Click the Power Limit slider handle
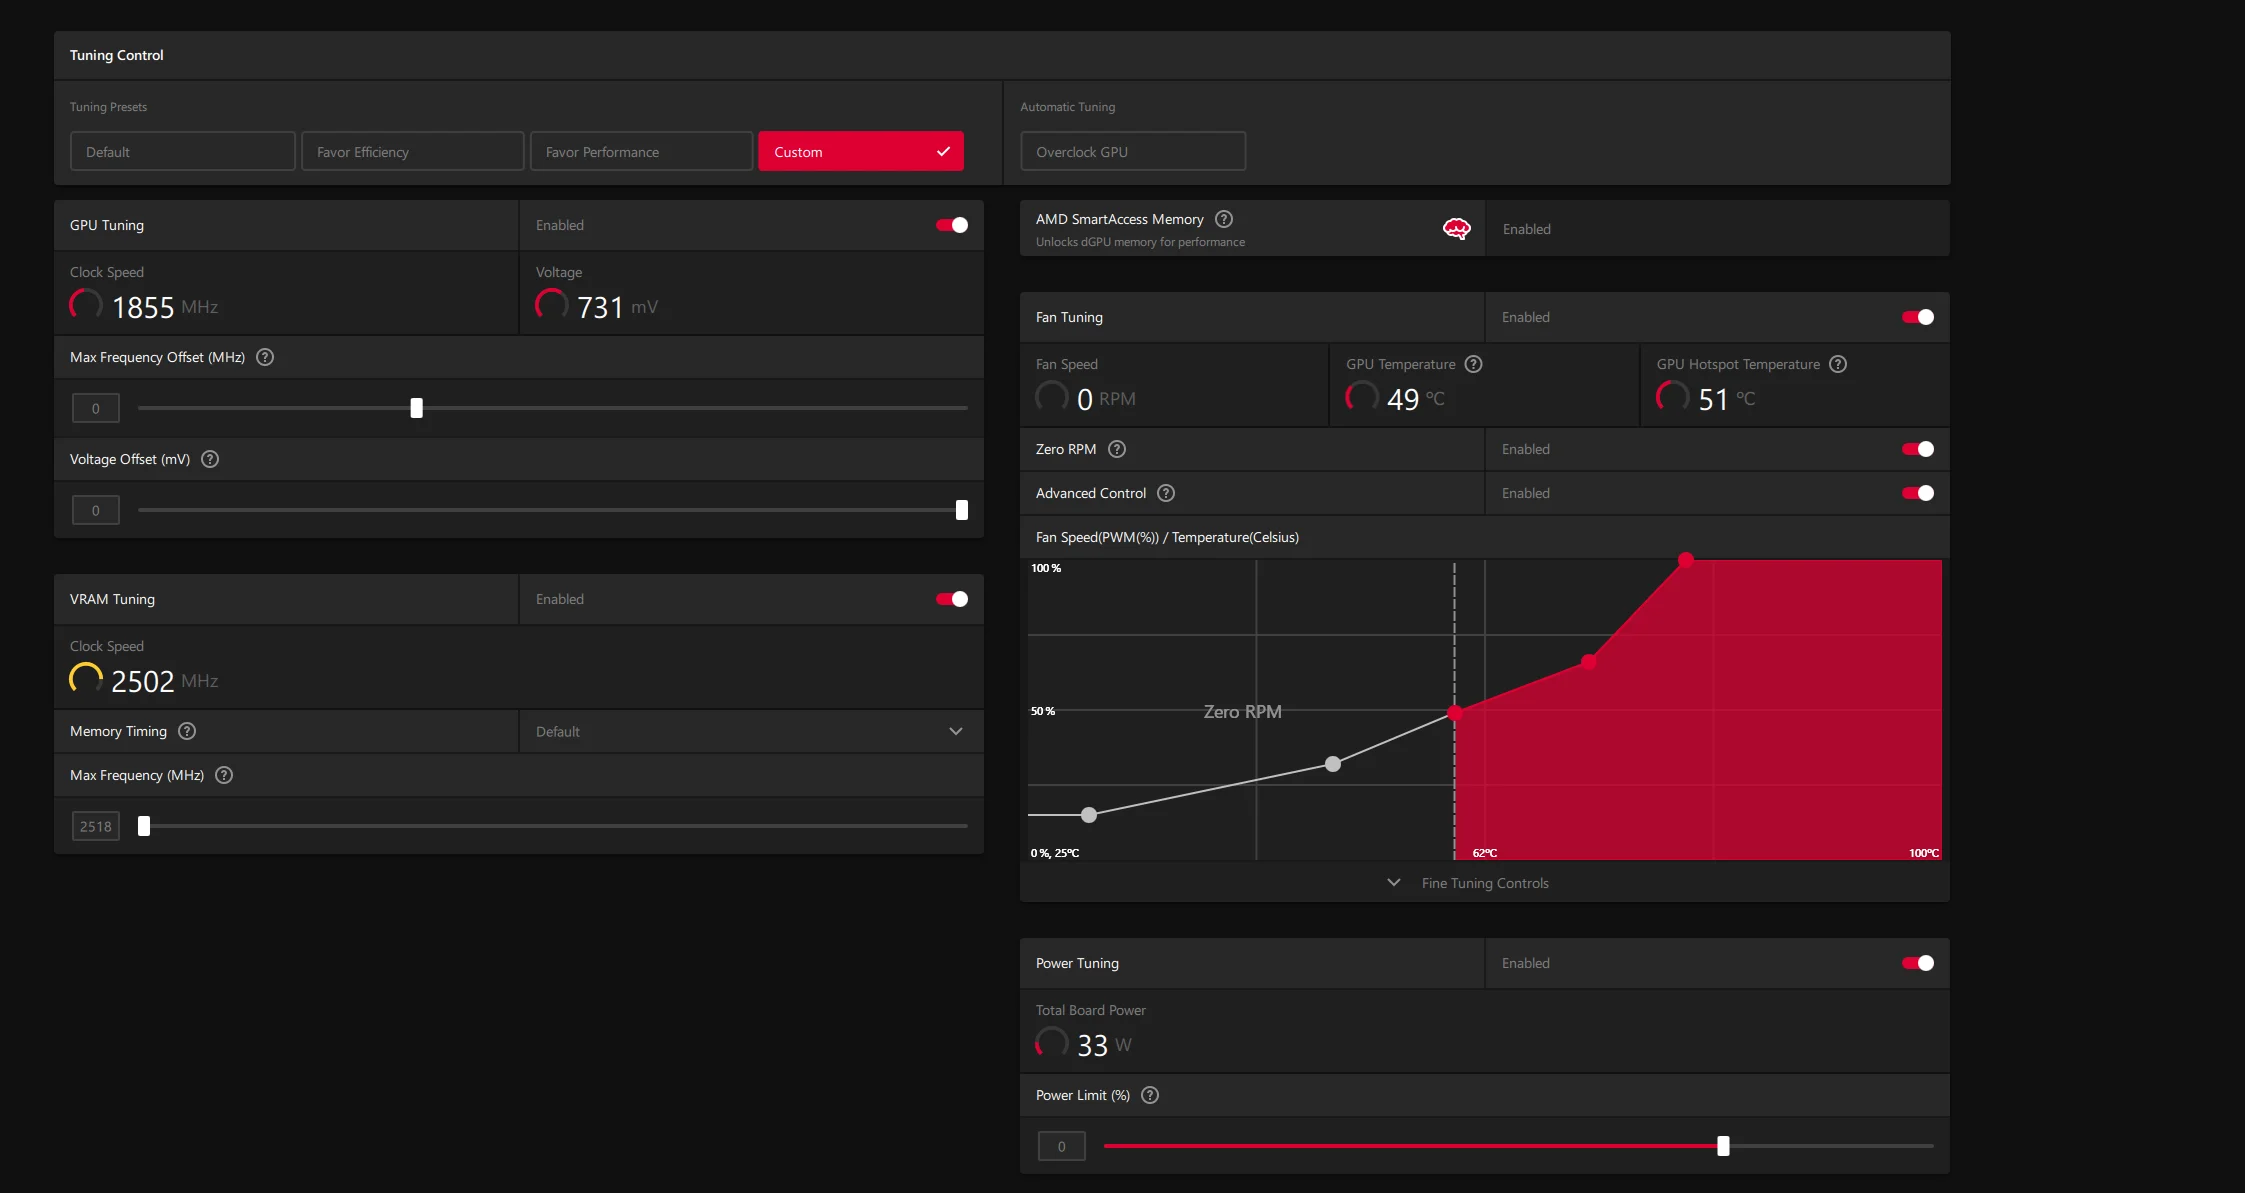The height and width of the screenshot is (1193, 2245). pyautogui.click(x=1723, y=1146)
